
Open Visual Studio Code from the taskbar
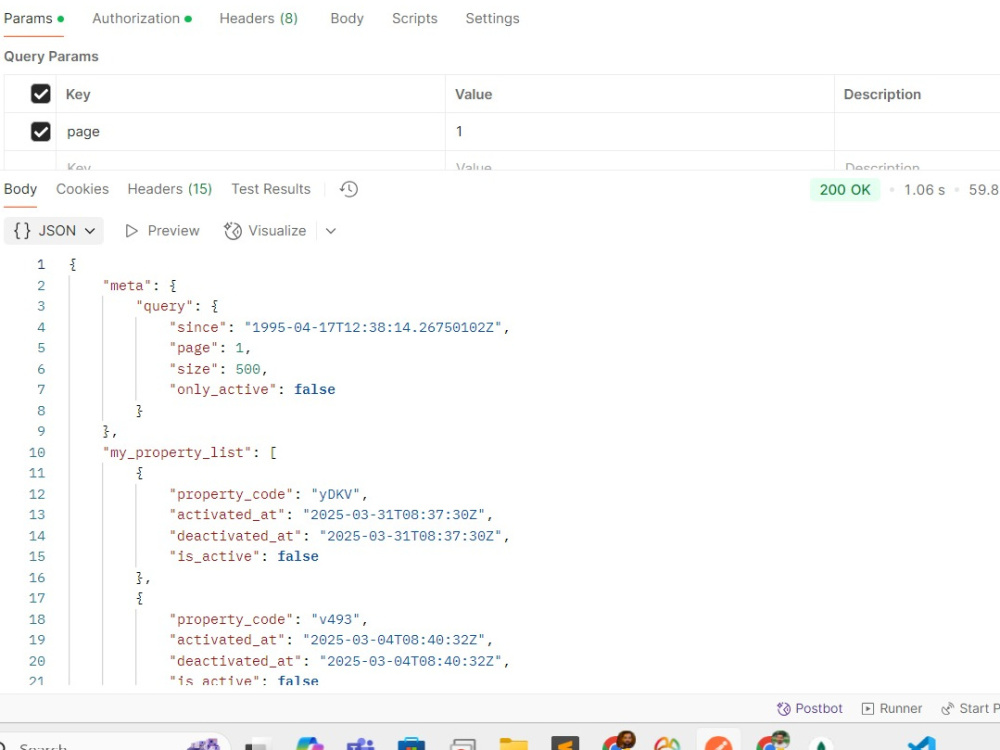click(922, 744)
